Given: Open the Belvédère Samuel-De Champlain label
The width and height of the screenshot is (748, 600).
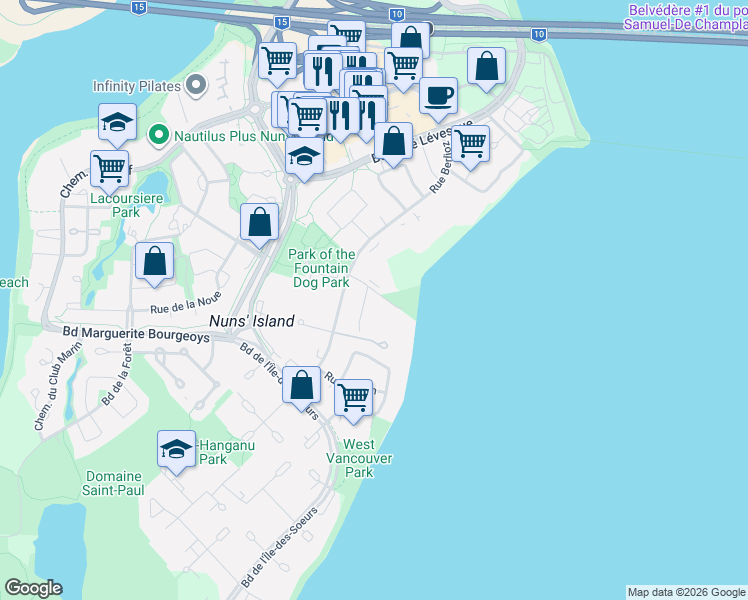Looking at the screenshot, I should coord(686,17).
